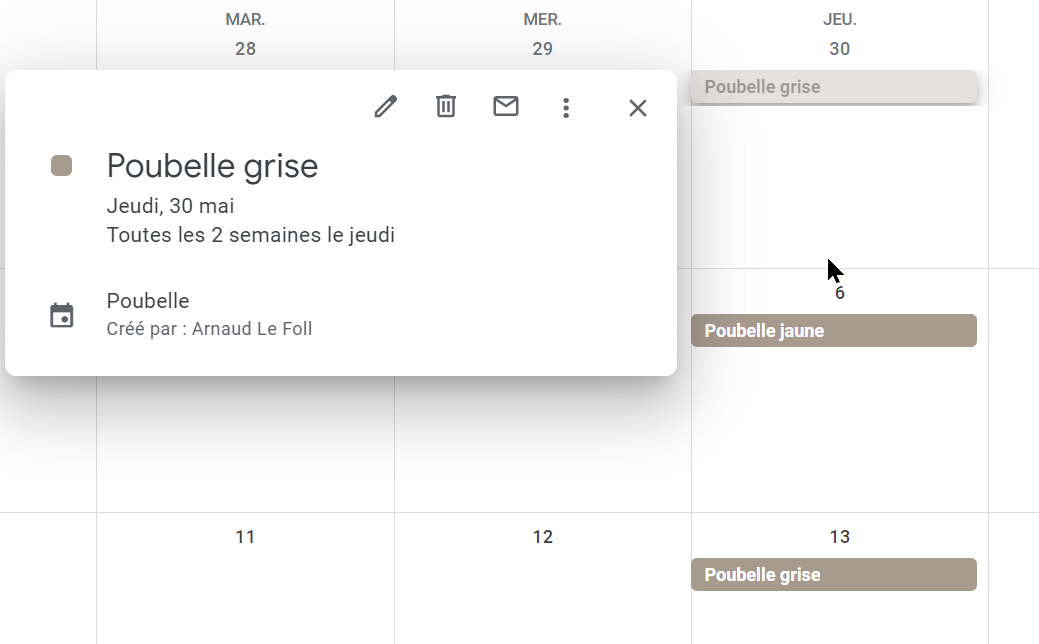
Task: Click the date number 29 under MER.
Action: pos(542,49)
